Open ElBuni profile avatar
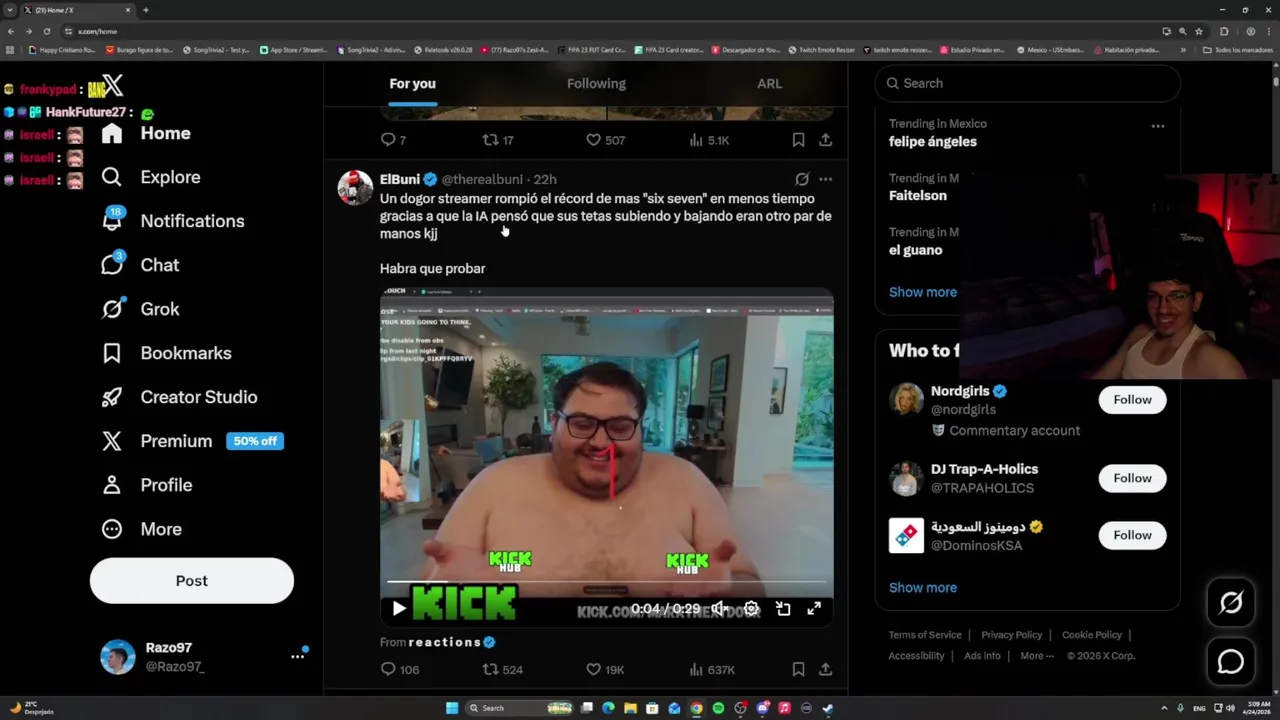This screenshot has width=1280, height=720. (355, 187)
